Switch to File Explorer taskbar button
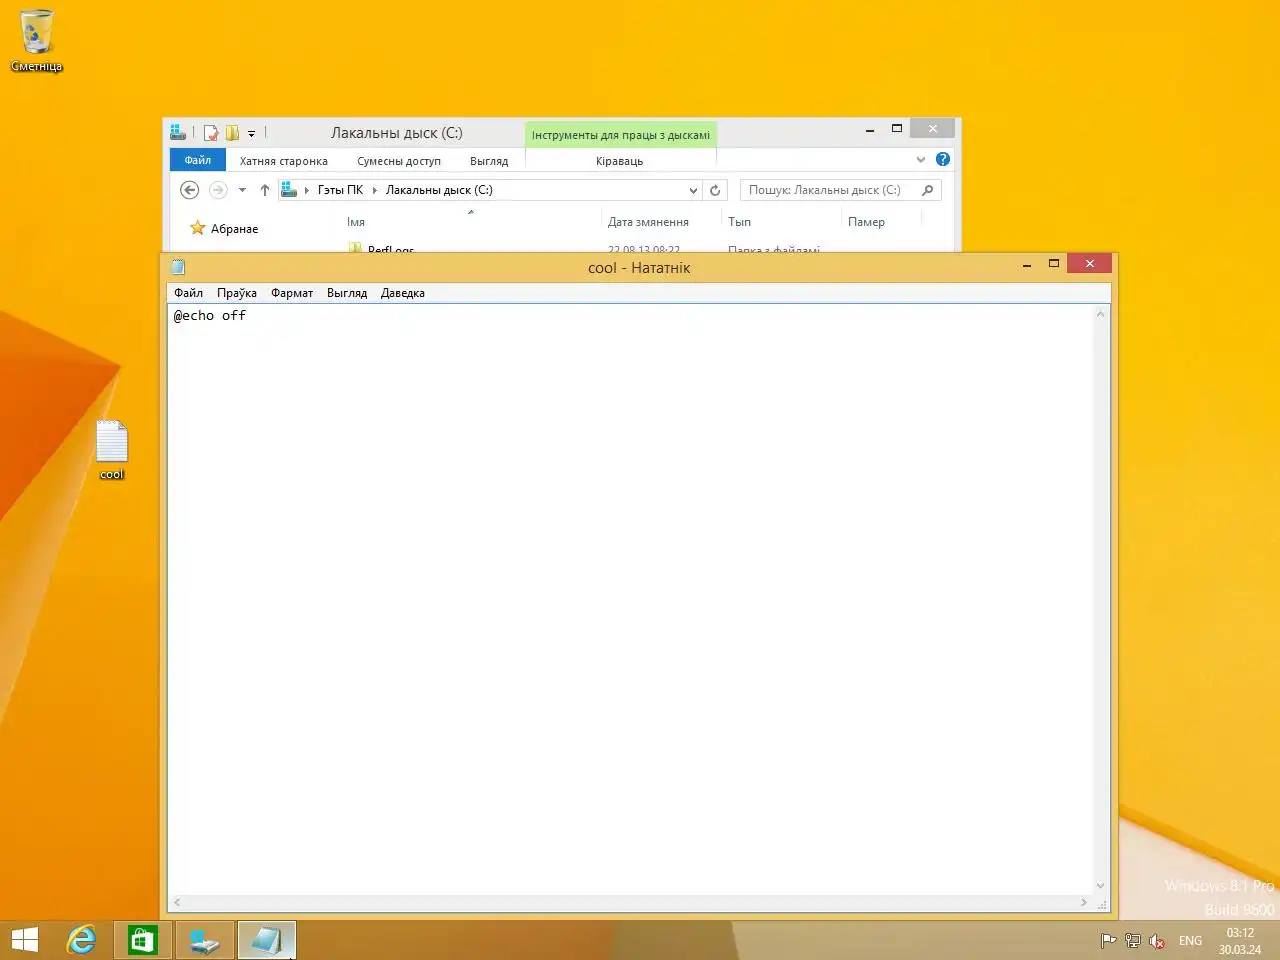The width and height of the screenshot is (1280, 960). (x=205, y=940)
